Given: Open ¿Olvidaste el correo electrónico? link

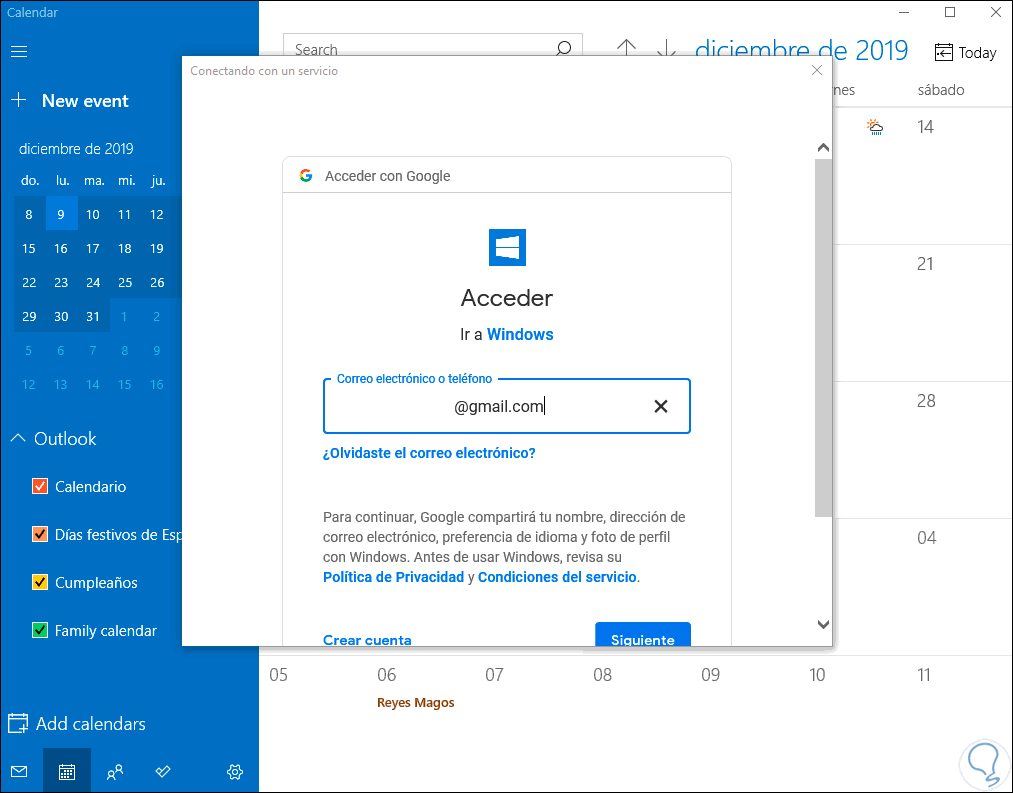Looking at the screenshot, I should [429, 453].
